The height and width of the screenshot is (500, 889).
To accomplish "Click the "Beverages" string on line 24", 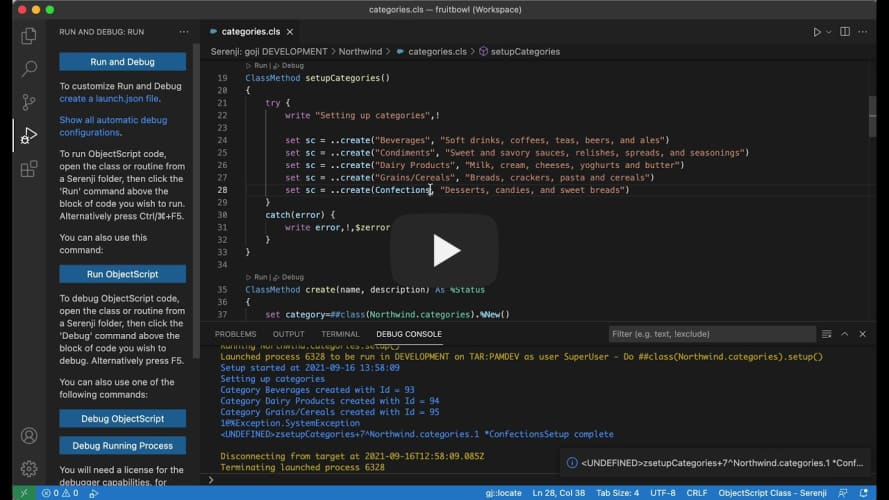I will tap(402, 141).
